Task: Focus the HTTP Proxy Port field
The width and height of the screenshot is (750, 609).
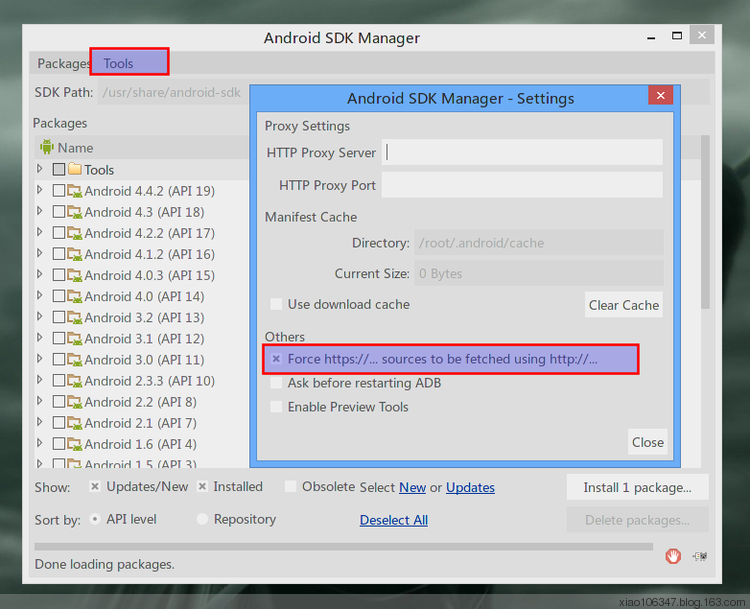Action: 522,185
